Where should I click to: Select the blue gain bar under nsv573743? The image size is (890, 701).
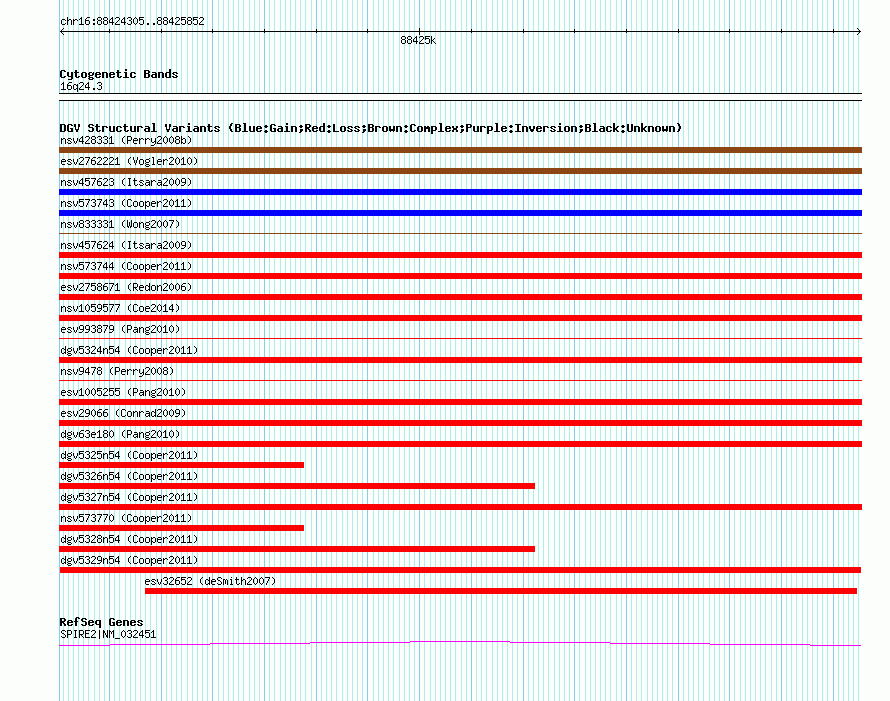point(460,213)
